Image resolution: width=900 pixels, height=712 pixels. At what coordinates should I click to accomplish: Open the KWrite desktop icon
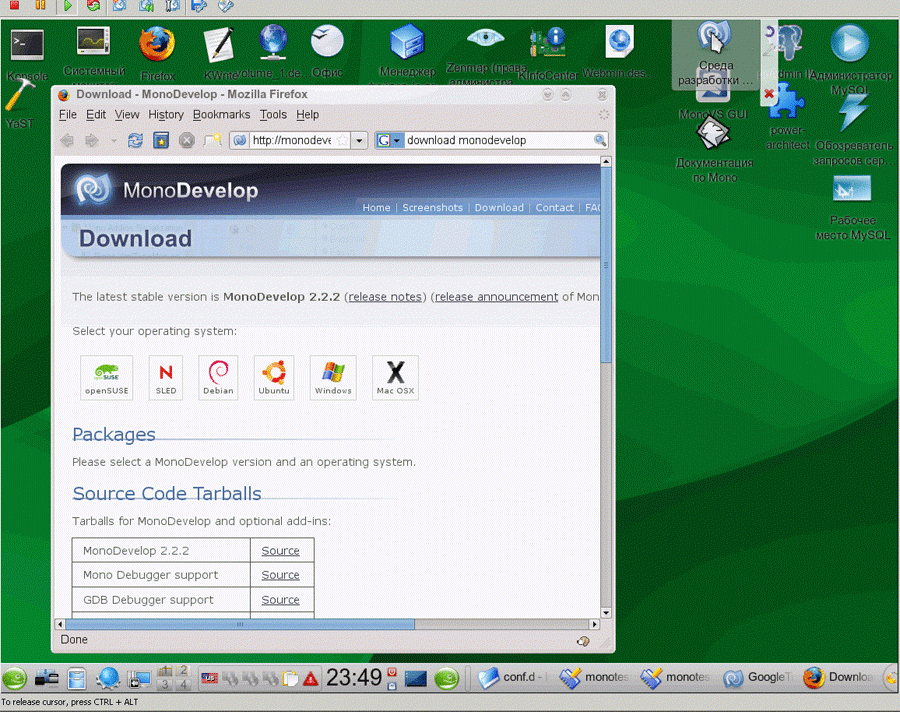pos(219,45)
